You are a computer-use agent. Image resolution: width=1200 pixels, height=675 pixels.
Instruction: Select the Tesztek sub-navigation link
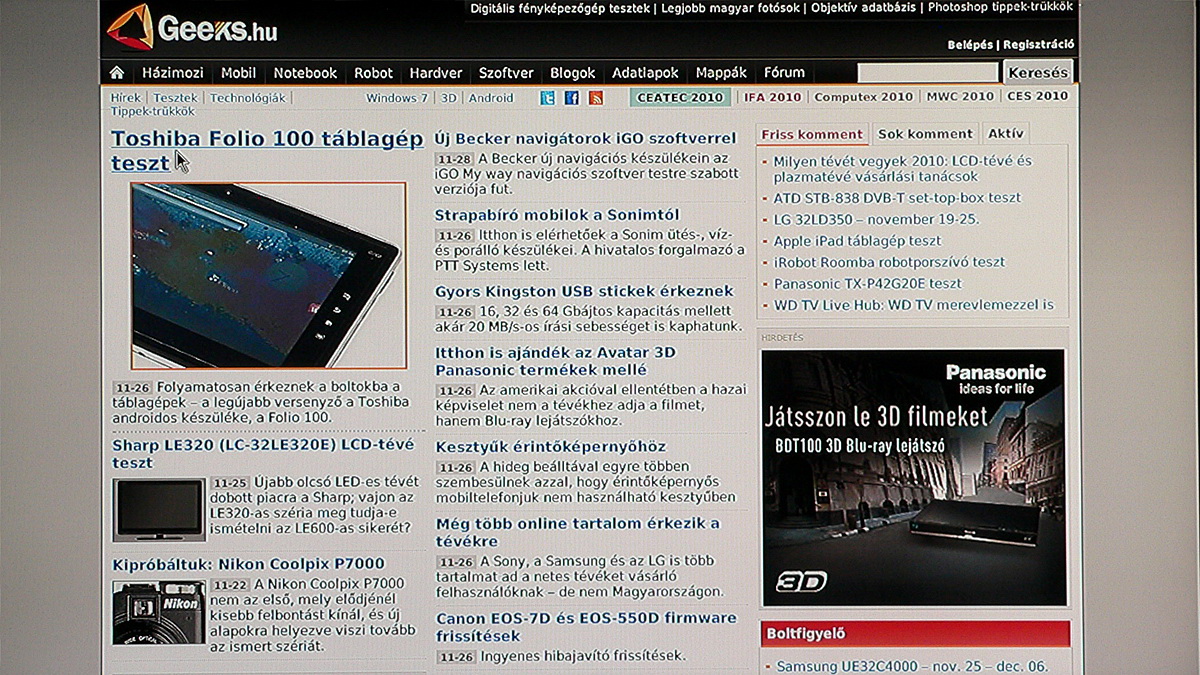(x=175, y=98)
